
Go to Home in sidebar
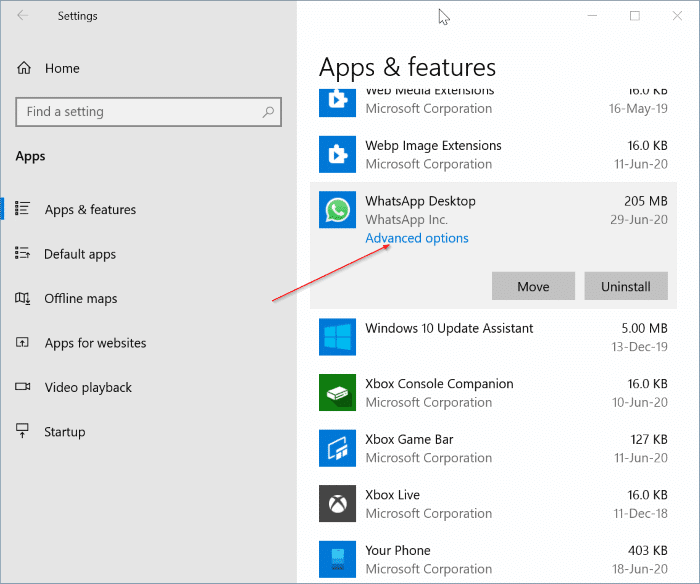click(x=62, y=68)
